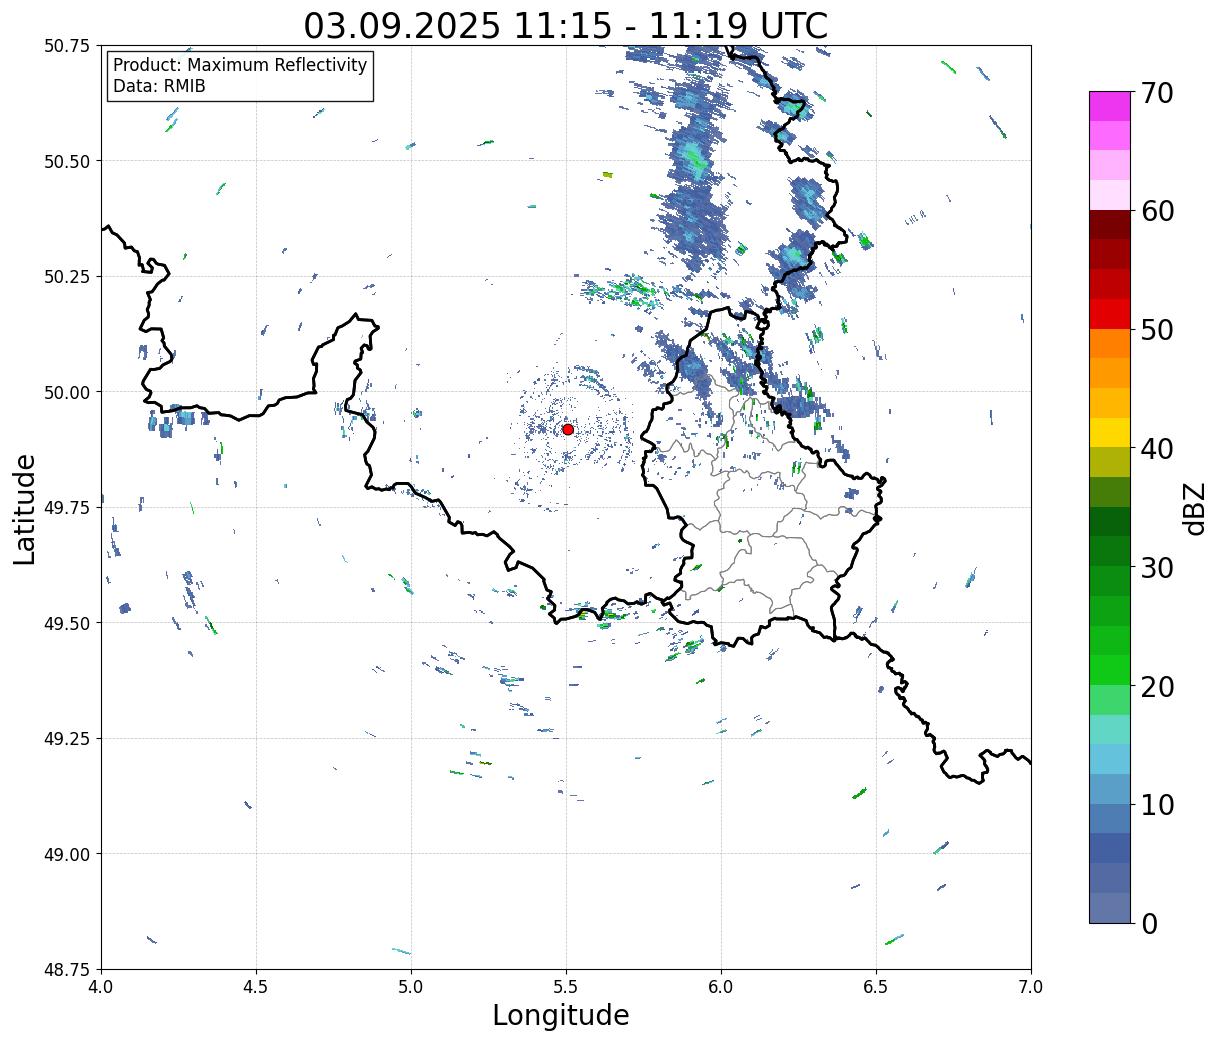The image size is (1219, 1040).
Task: Click colorbar tick label 60
Action: [x=1156, y=211]
